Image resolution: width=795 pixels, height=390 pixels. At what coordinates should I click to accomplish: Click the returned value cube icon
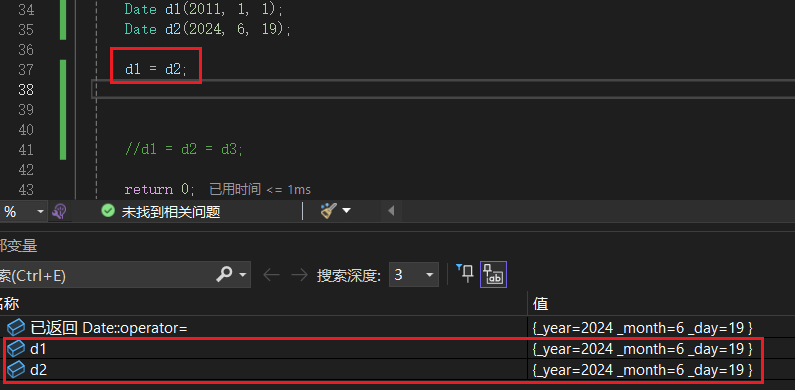point(16,328)
